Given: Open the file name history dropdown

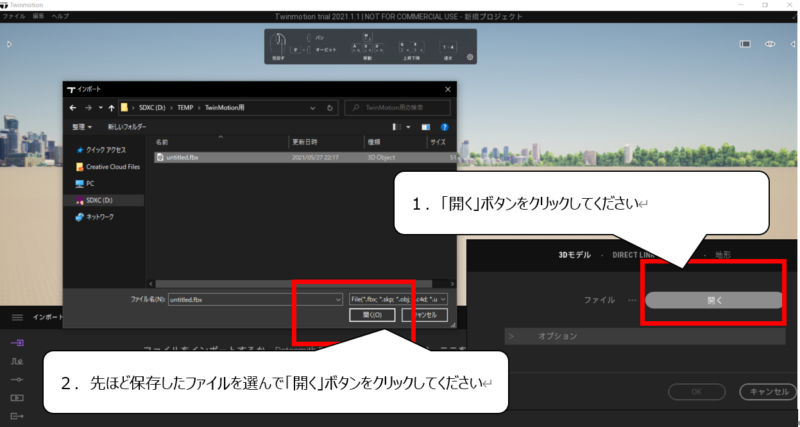Looking at the screenshot, I should (x=338, y=299).
